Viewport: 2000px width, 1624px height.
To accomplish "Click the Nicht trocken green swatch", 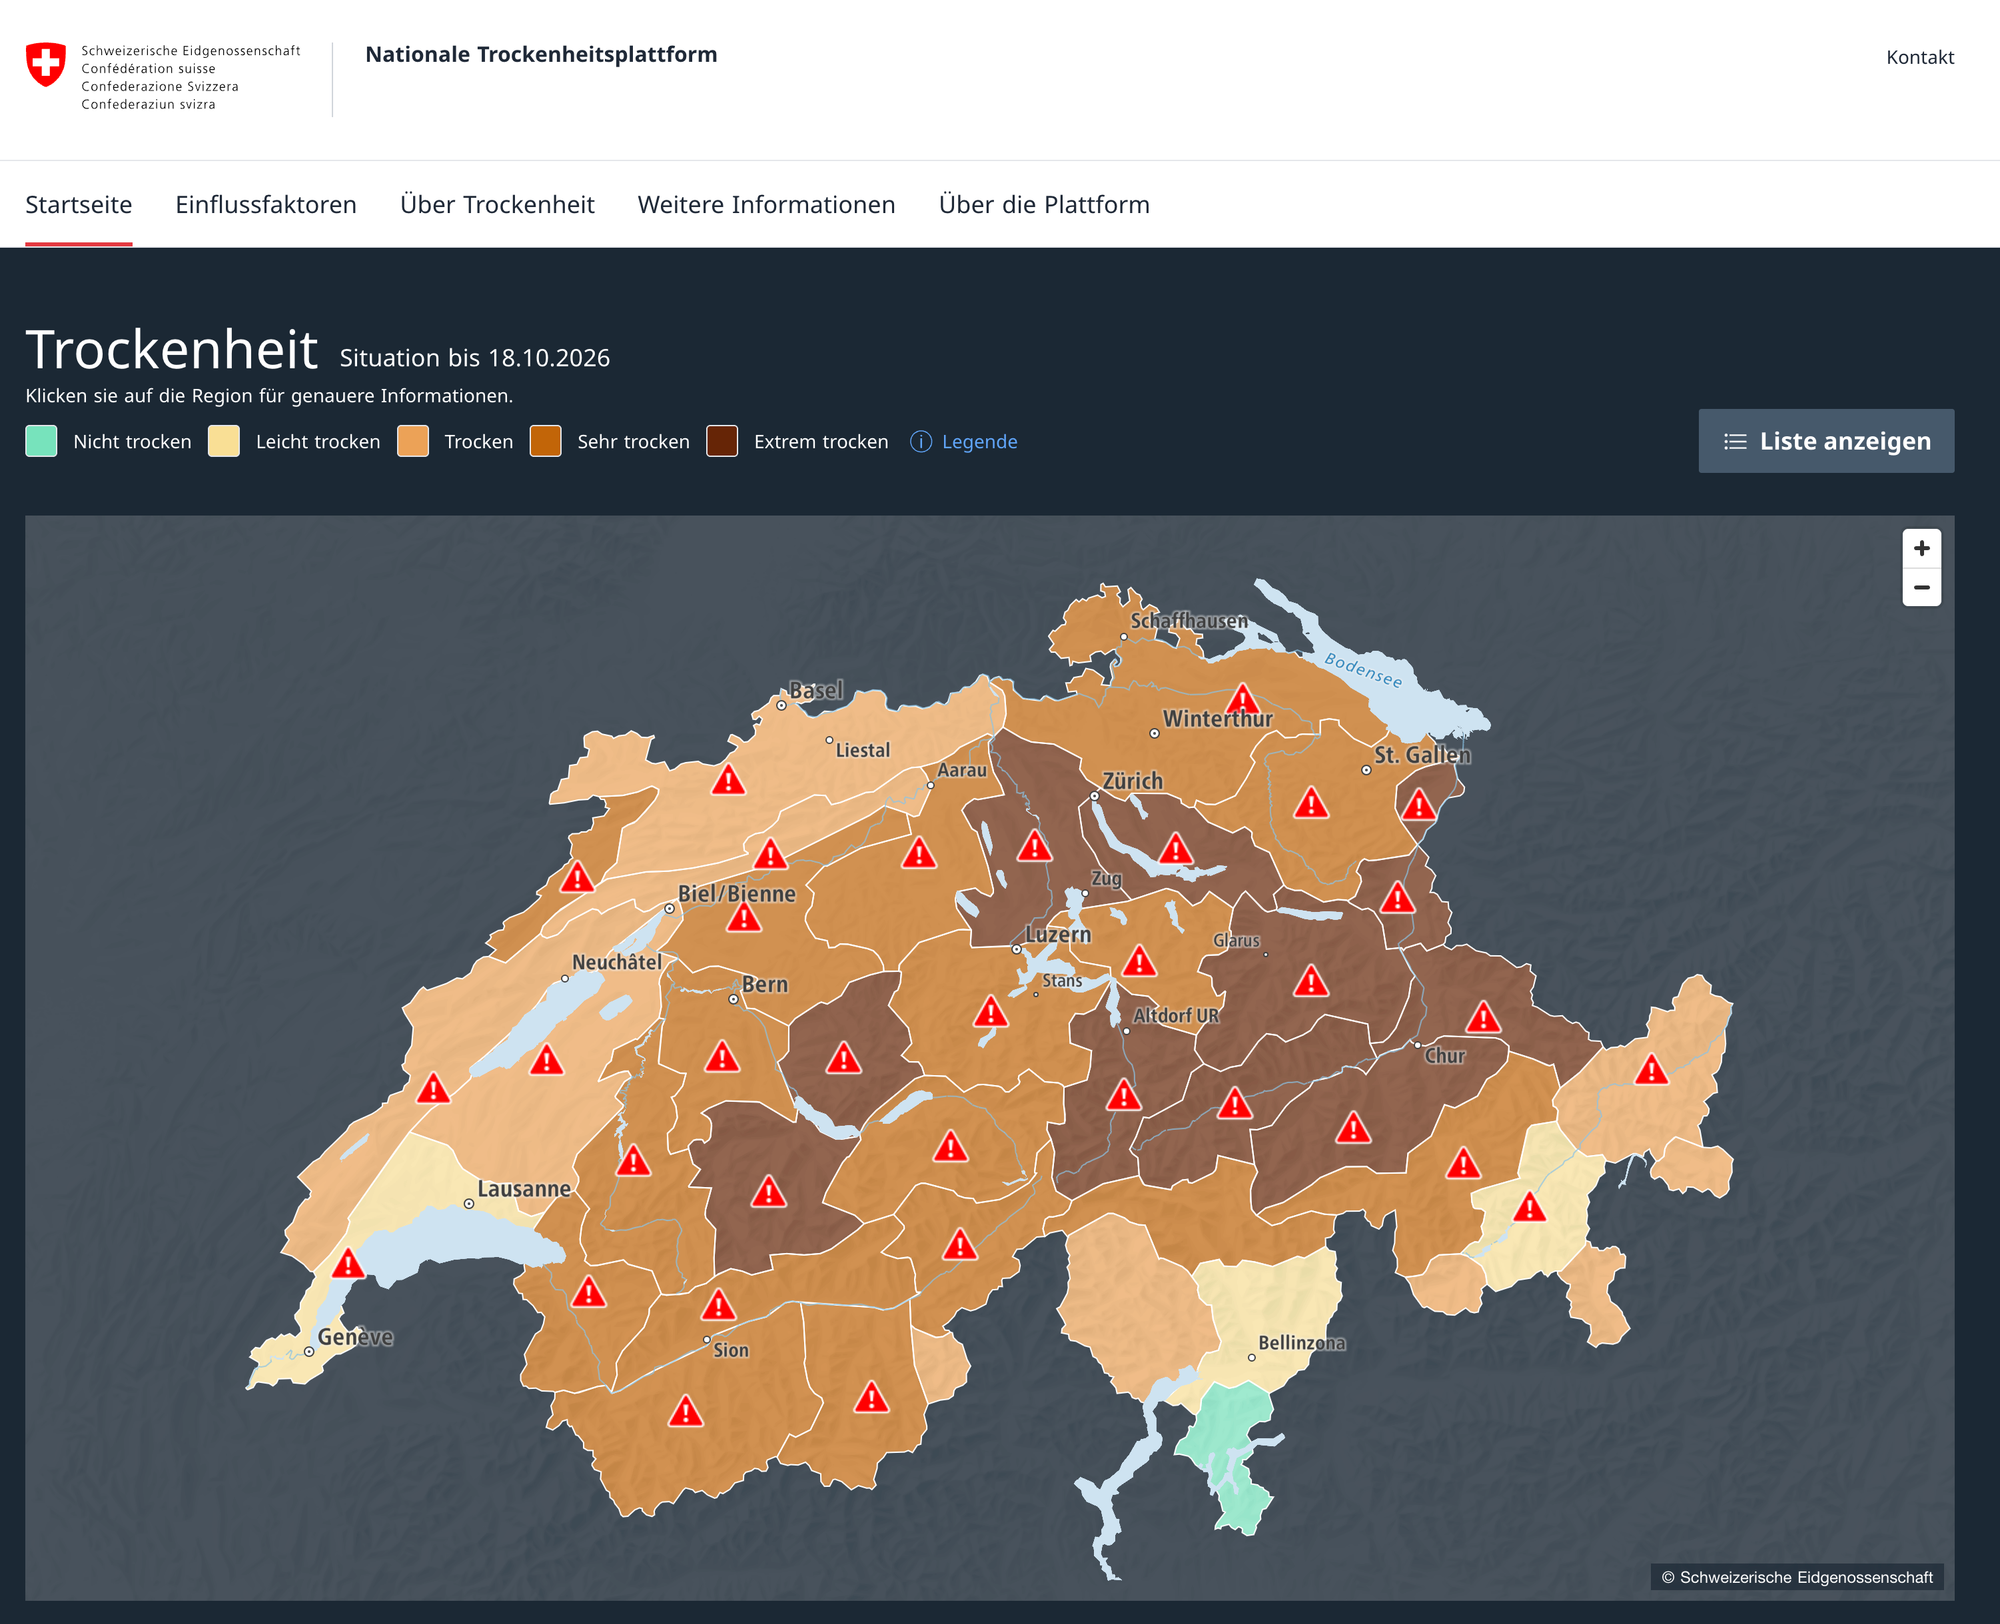I will (x=41, y=441).
